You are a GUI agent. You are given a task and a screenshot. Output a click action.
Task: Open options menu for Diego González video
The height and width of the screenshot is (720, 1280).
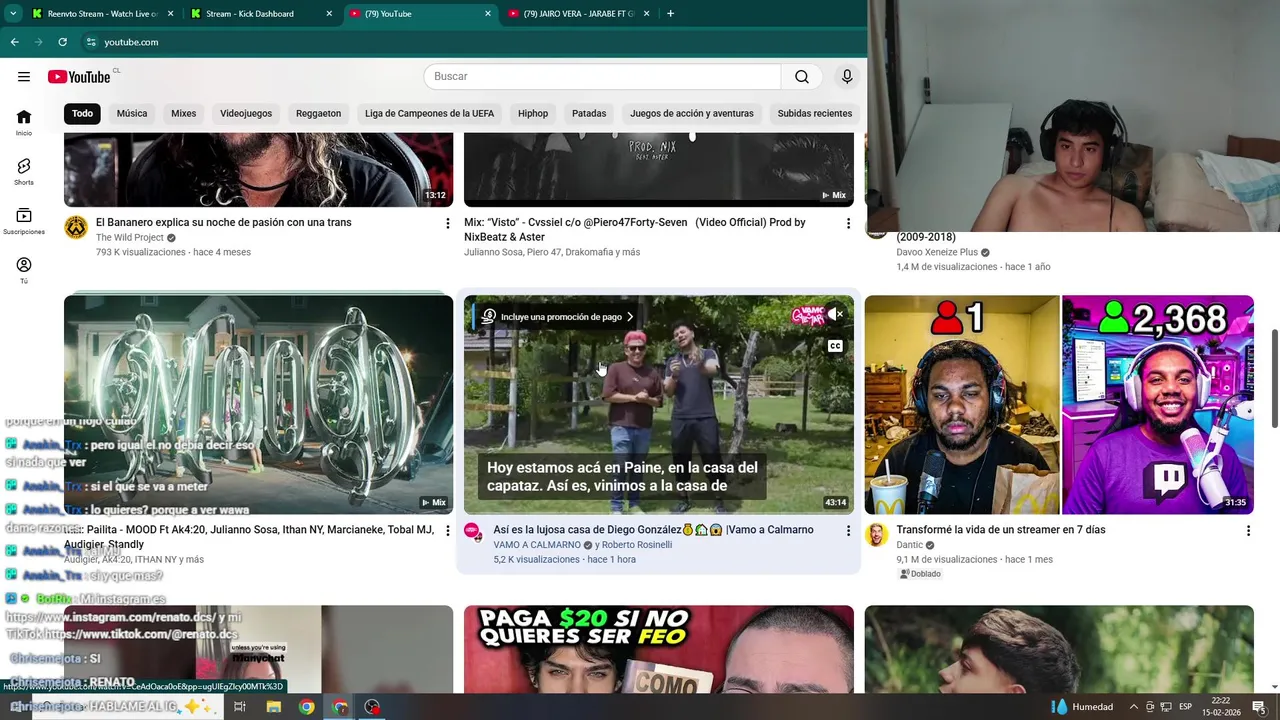(848, 531)
